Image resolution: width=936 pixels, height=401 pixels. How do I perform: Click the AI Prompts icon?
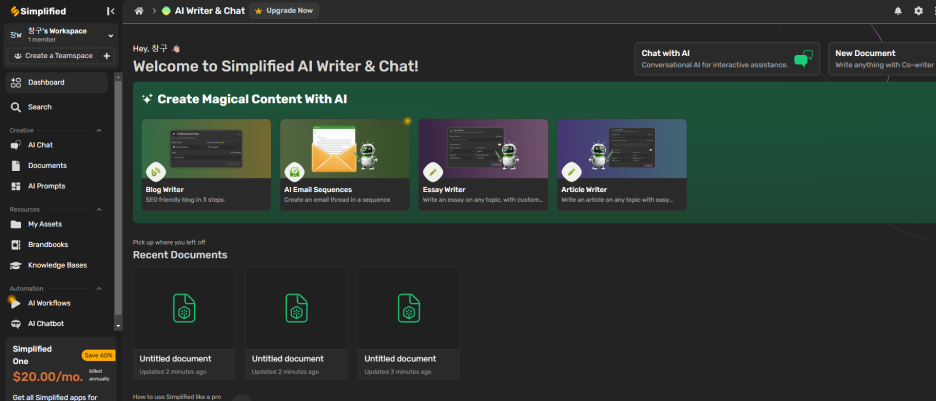click(16, 186)
